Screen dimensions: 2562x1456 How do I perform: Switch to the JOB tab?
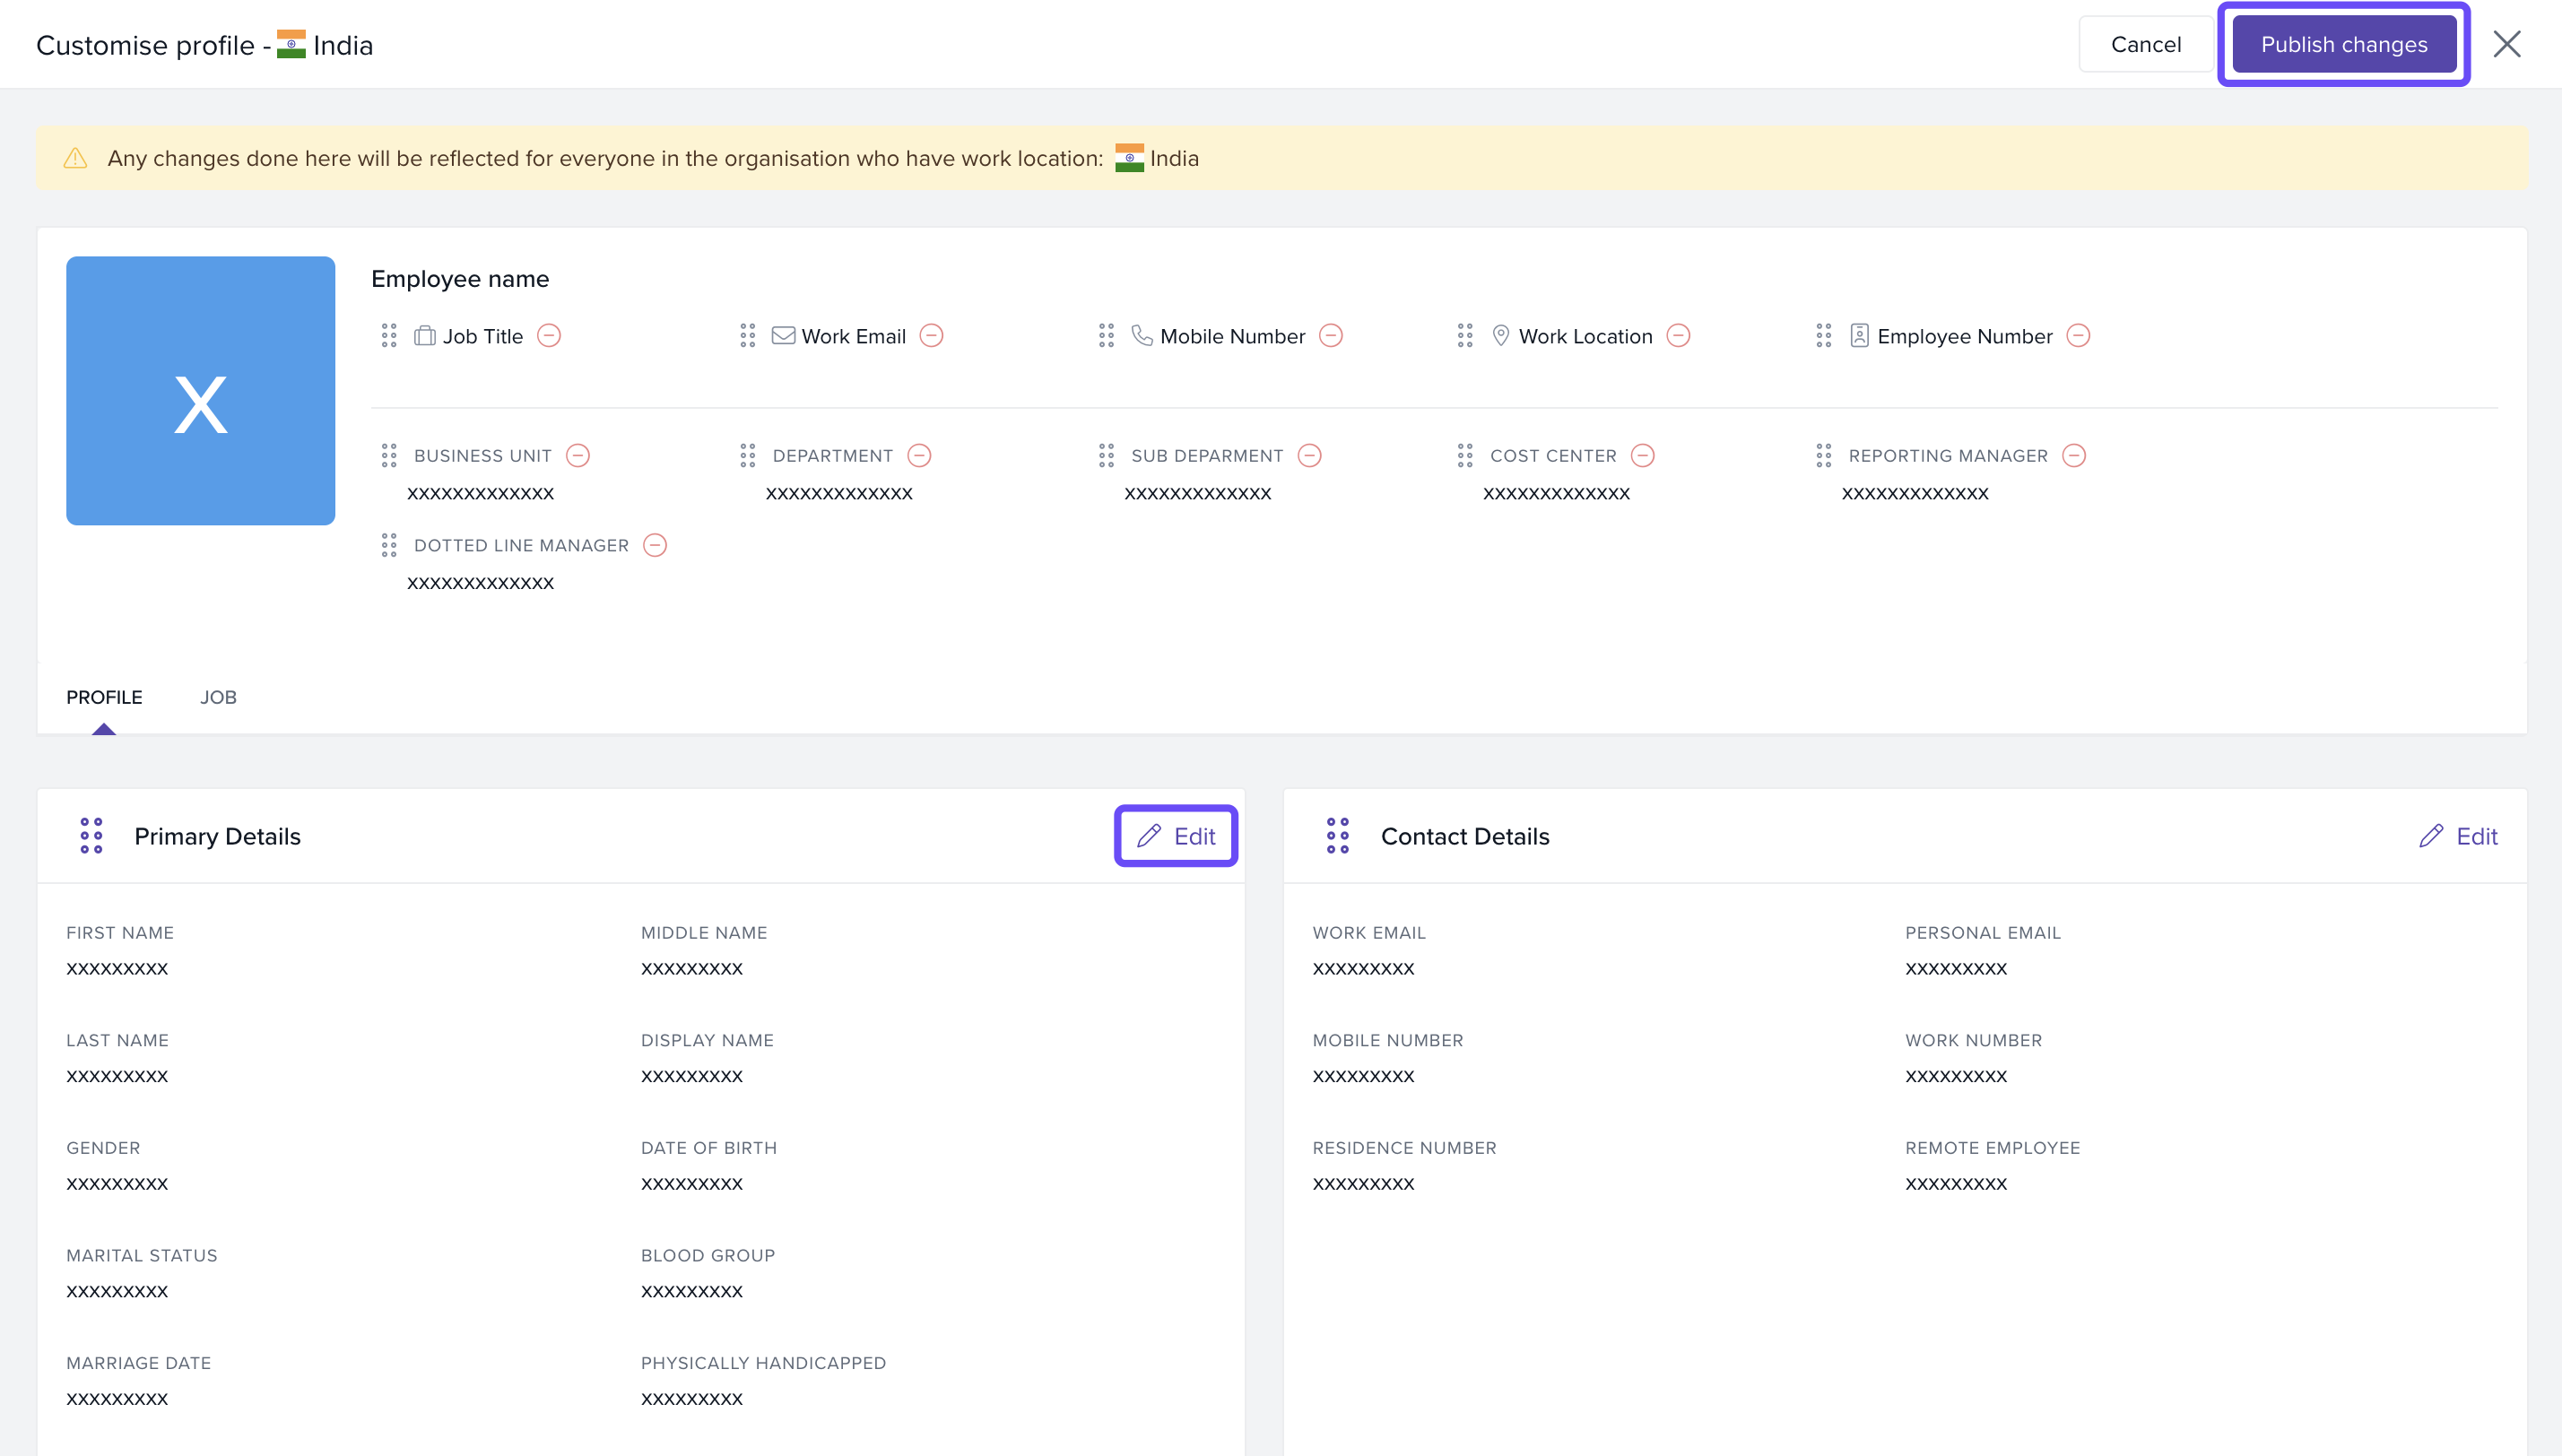pos(218,697)
